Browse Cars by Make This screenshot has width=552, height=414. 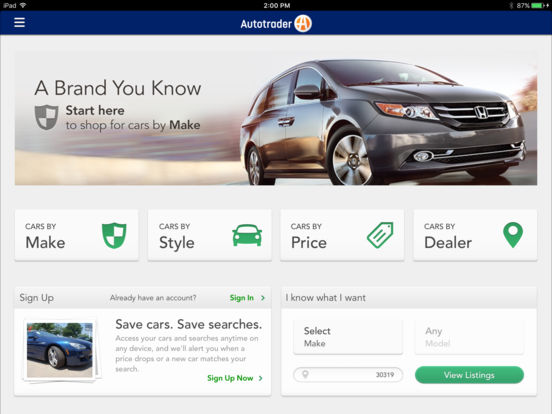(77, 235)
